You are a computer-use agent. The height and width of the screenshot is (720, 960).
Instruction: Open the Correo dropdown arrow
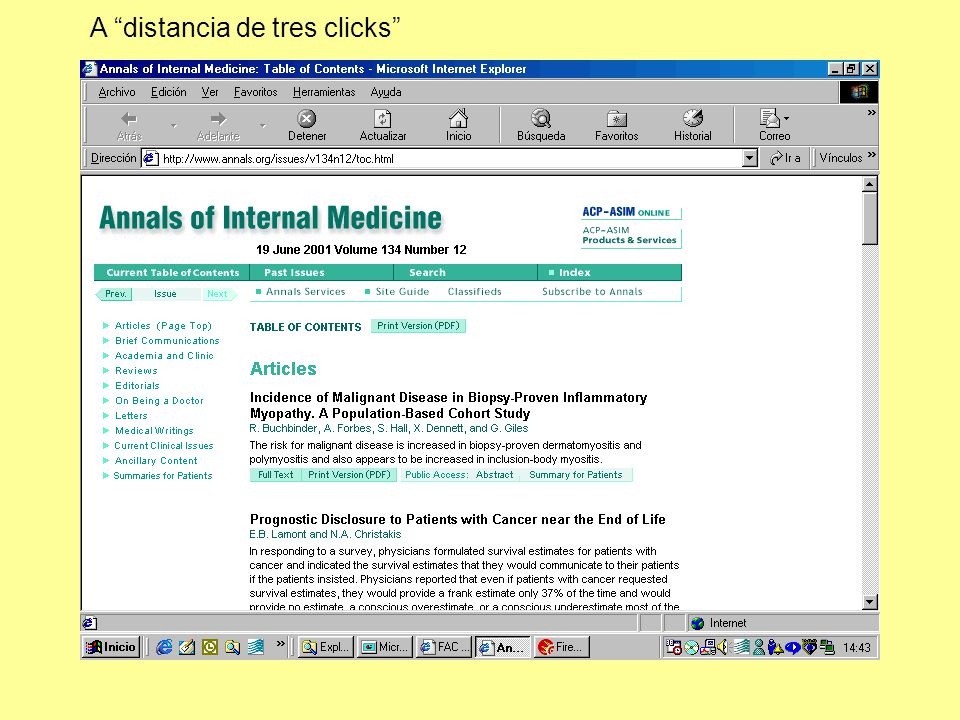click(x=787, y=118)
